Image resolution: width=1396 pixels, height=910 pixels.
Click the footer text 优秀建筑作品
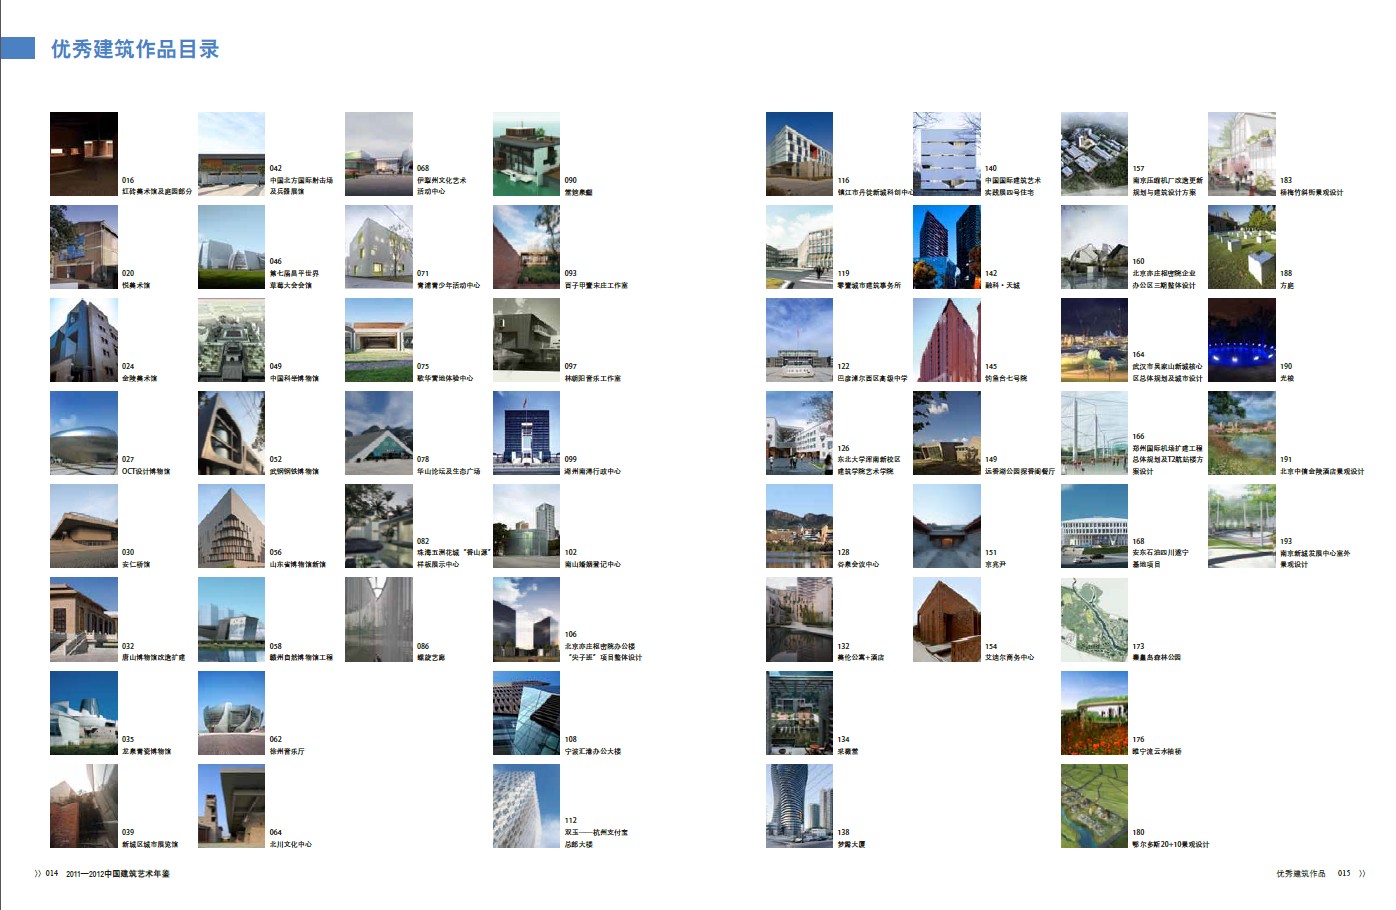click(1300, 873)
